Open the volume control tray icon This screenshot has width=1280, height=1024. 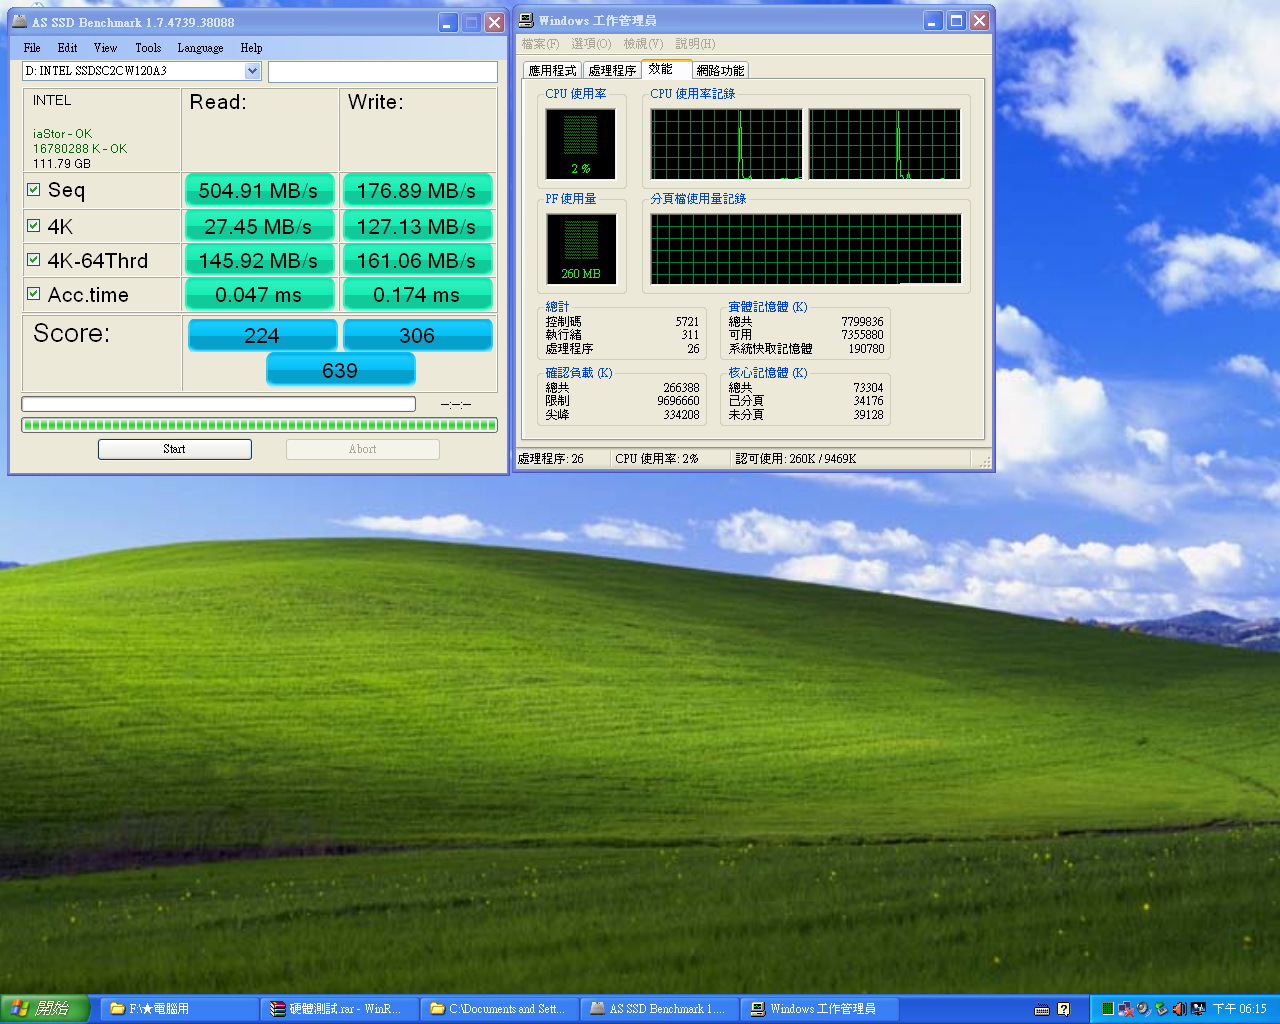[1180, 1009]
